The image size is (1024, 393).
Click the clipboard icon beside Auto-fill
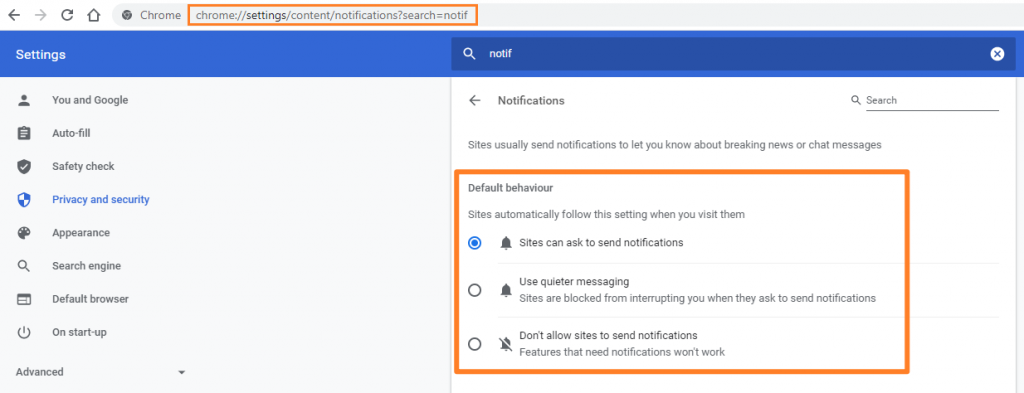(24, 133)
